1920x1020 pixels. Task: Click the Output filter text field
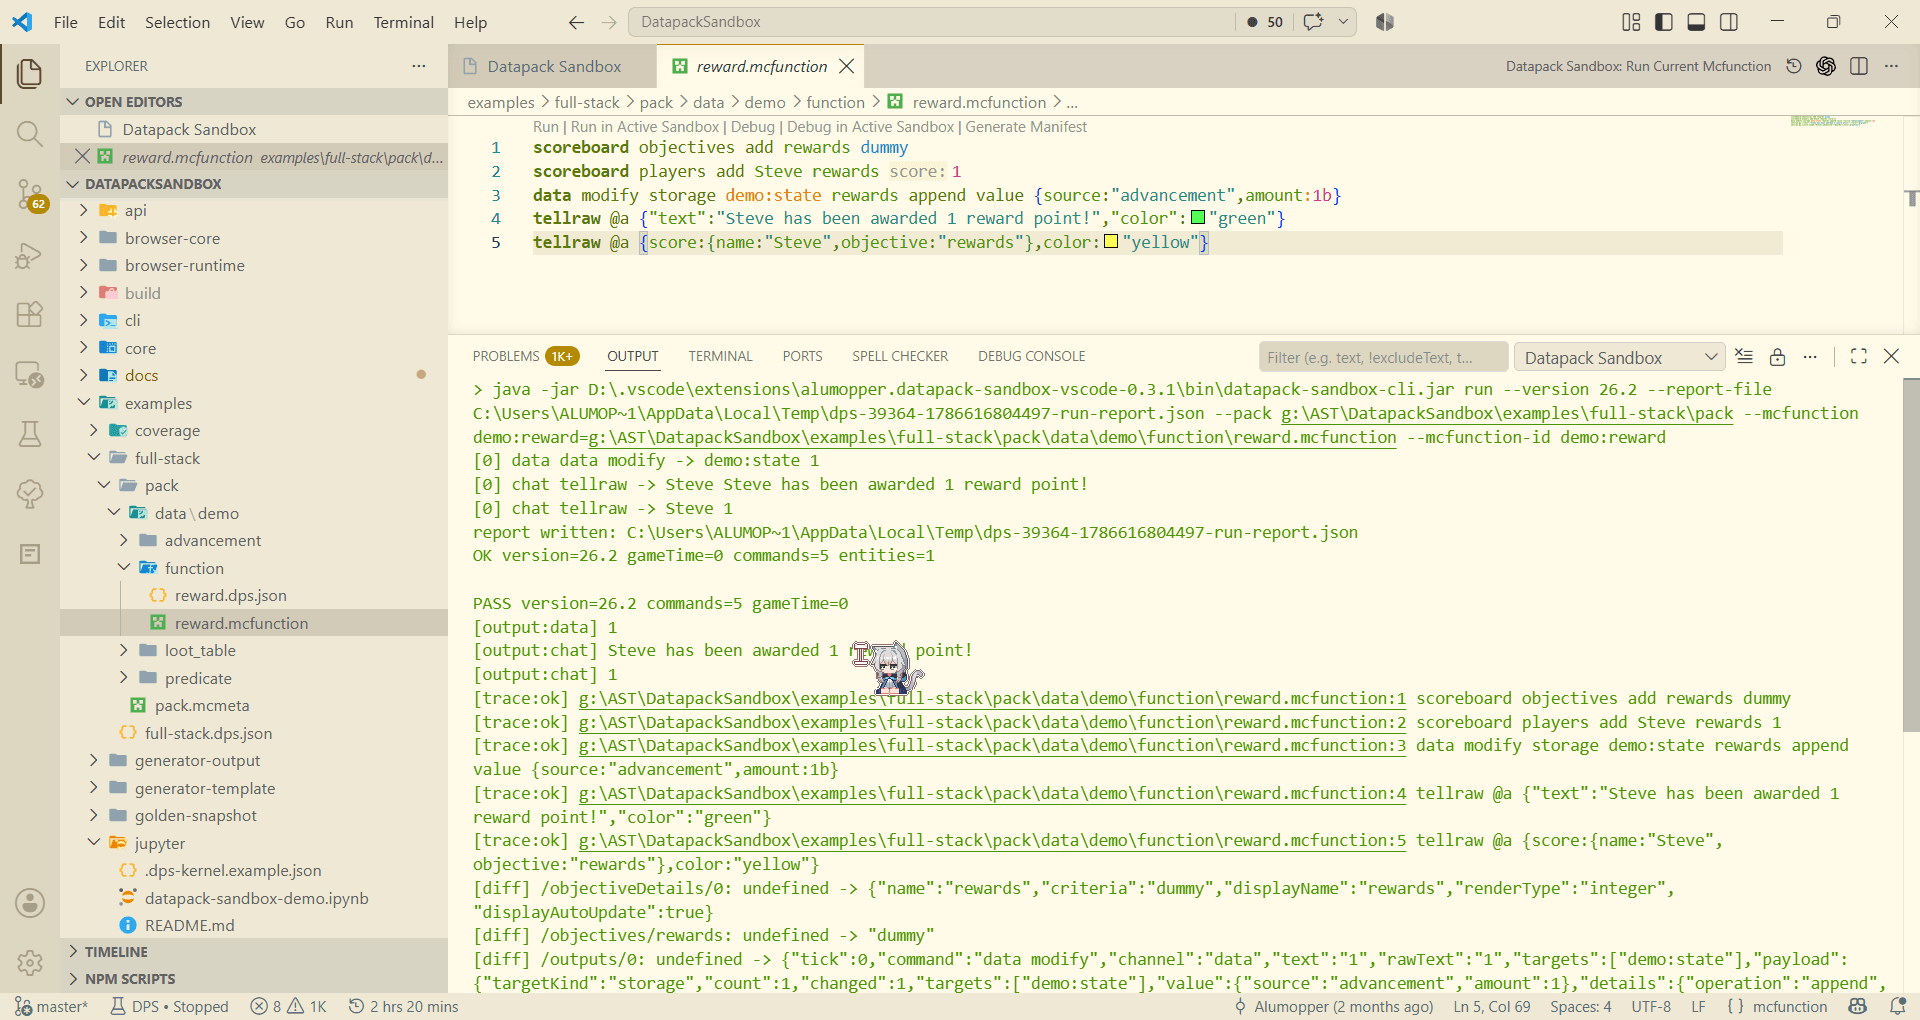(1382, 357)
